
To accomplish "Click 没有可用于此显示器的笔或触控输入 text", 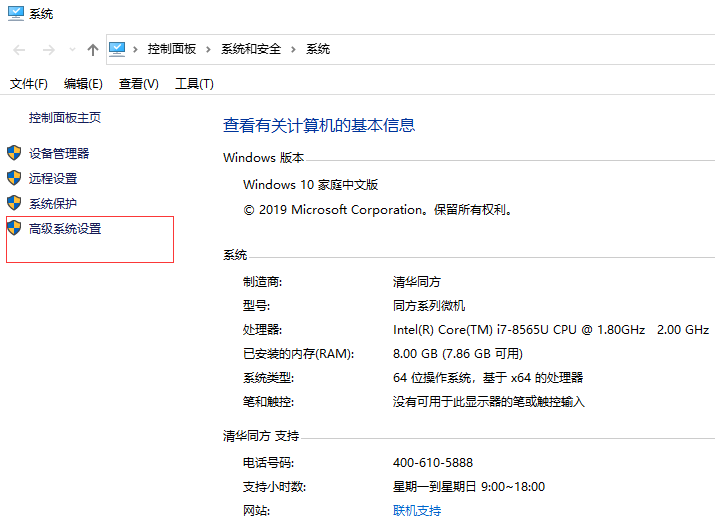I will coord(489,402).
